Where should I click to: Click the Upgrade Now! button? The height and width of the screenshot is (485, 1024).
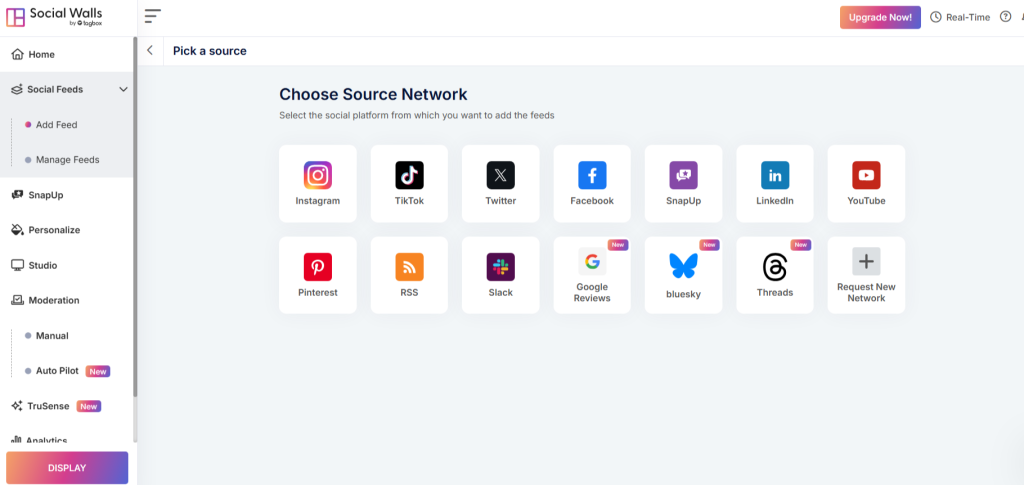(x=880, y=18)
